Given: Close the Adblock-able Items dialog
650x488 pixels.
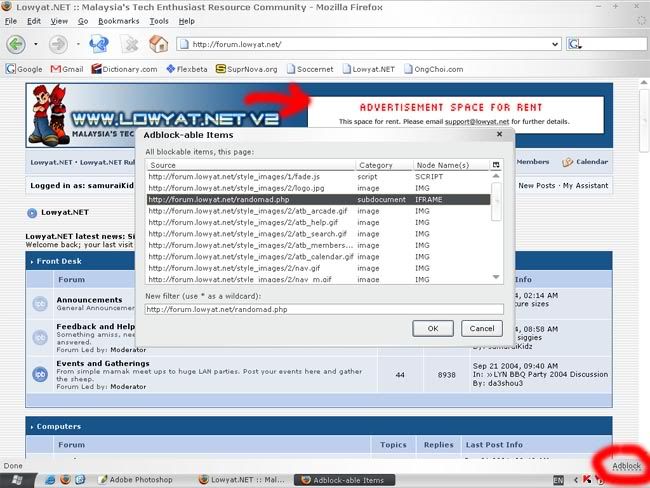Looking at the screenshot, I should tap(500, 134).
